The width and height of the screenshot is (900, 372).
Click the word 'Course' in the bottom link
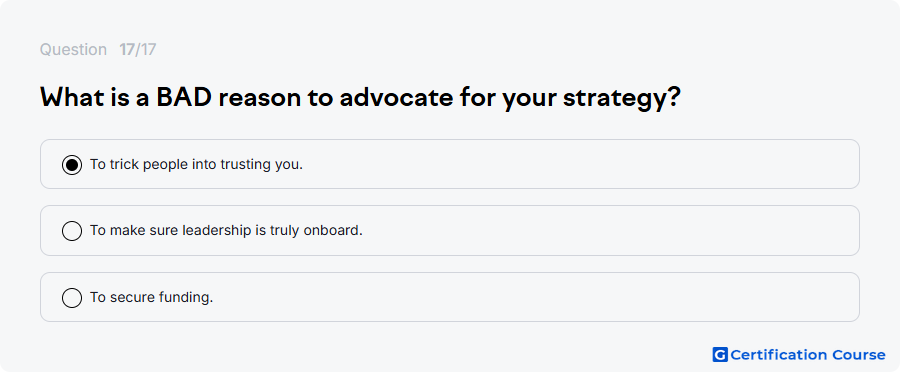[x=859, y=355]
